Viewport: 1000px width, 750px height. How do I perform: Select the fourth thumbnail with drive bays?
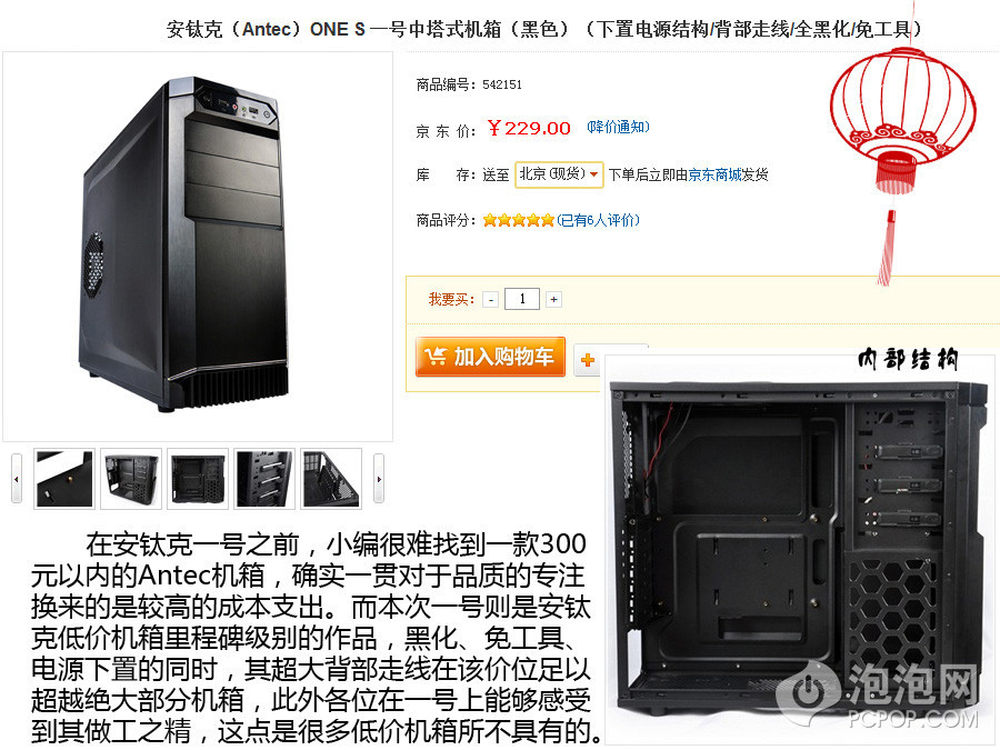(265, 478)
